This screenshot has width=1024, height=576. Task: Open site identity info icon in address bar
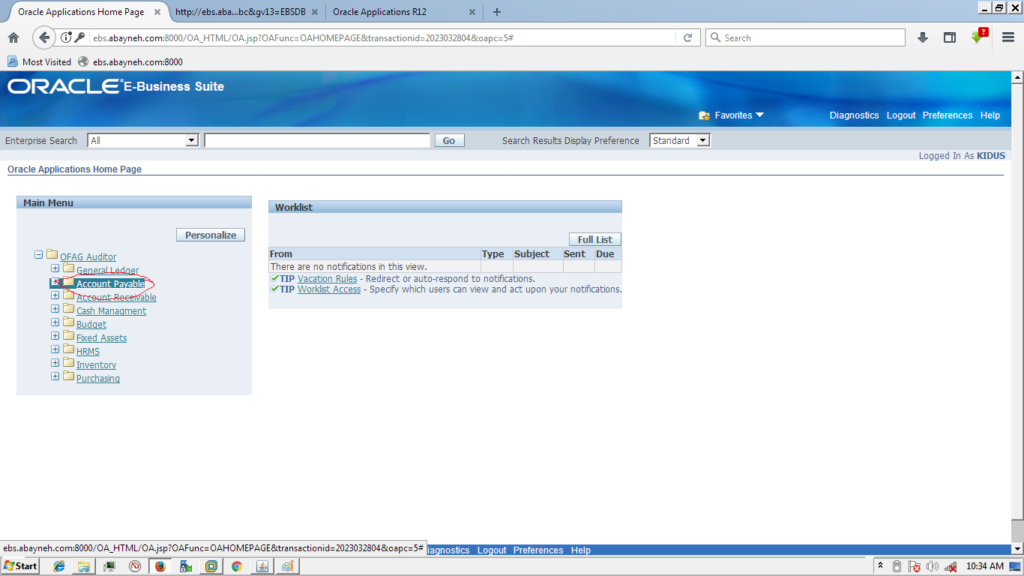pyautogui.click(x=66, y=38)
